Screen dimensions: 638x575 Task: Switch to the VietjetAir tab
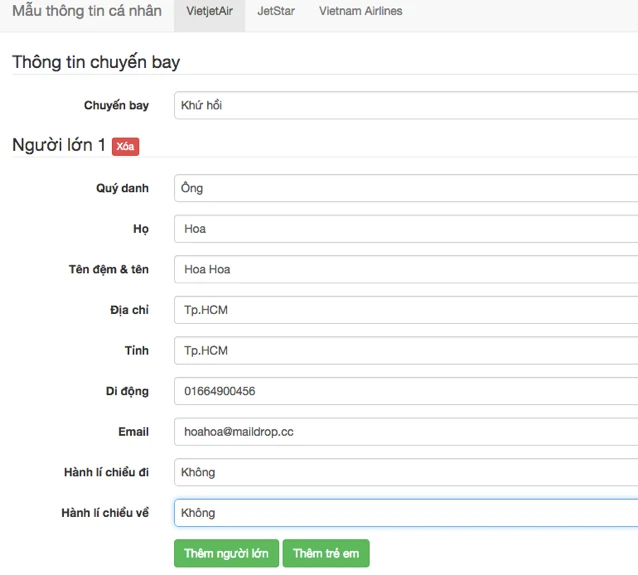click(210, 11)
